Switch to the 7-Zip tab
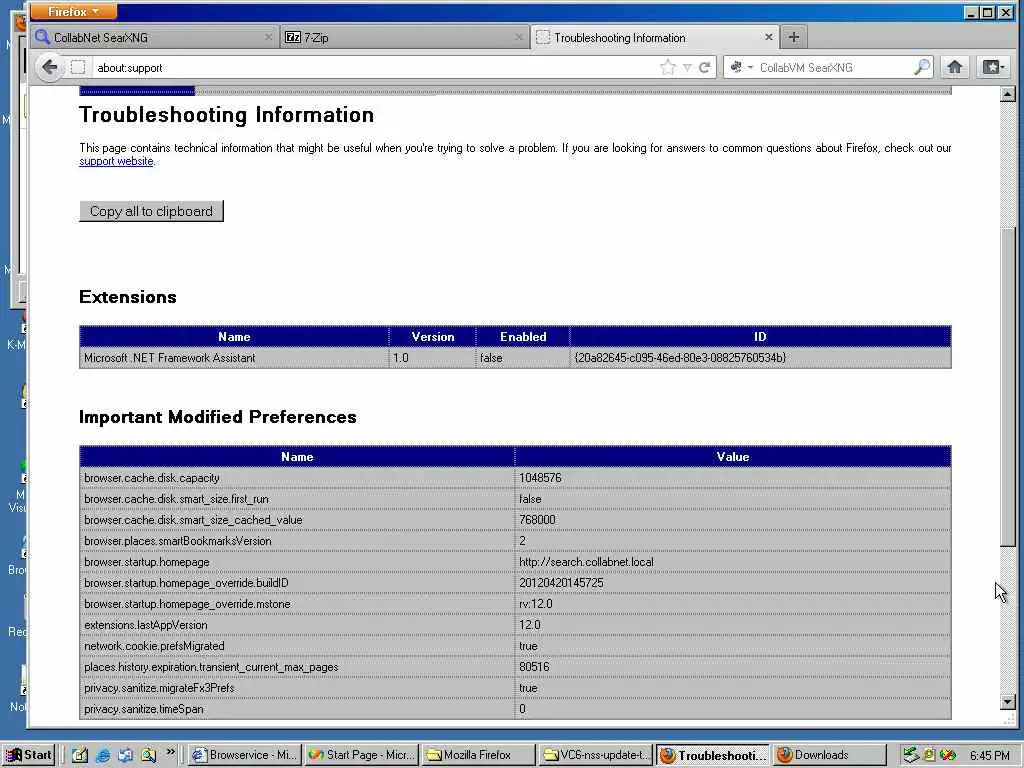The width and height of the screenshot is (1024, 768). tap(405, 37)
